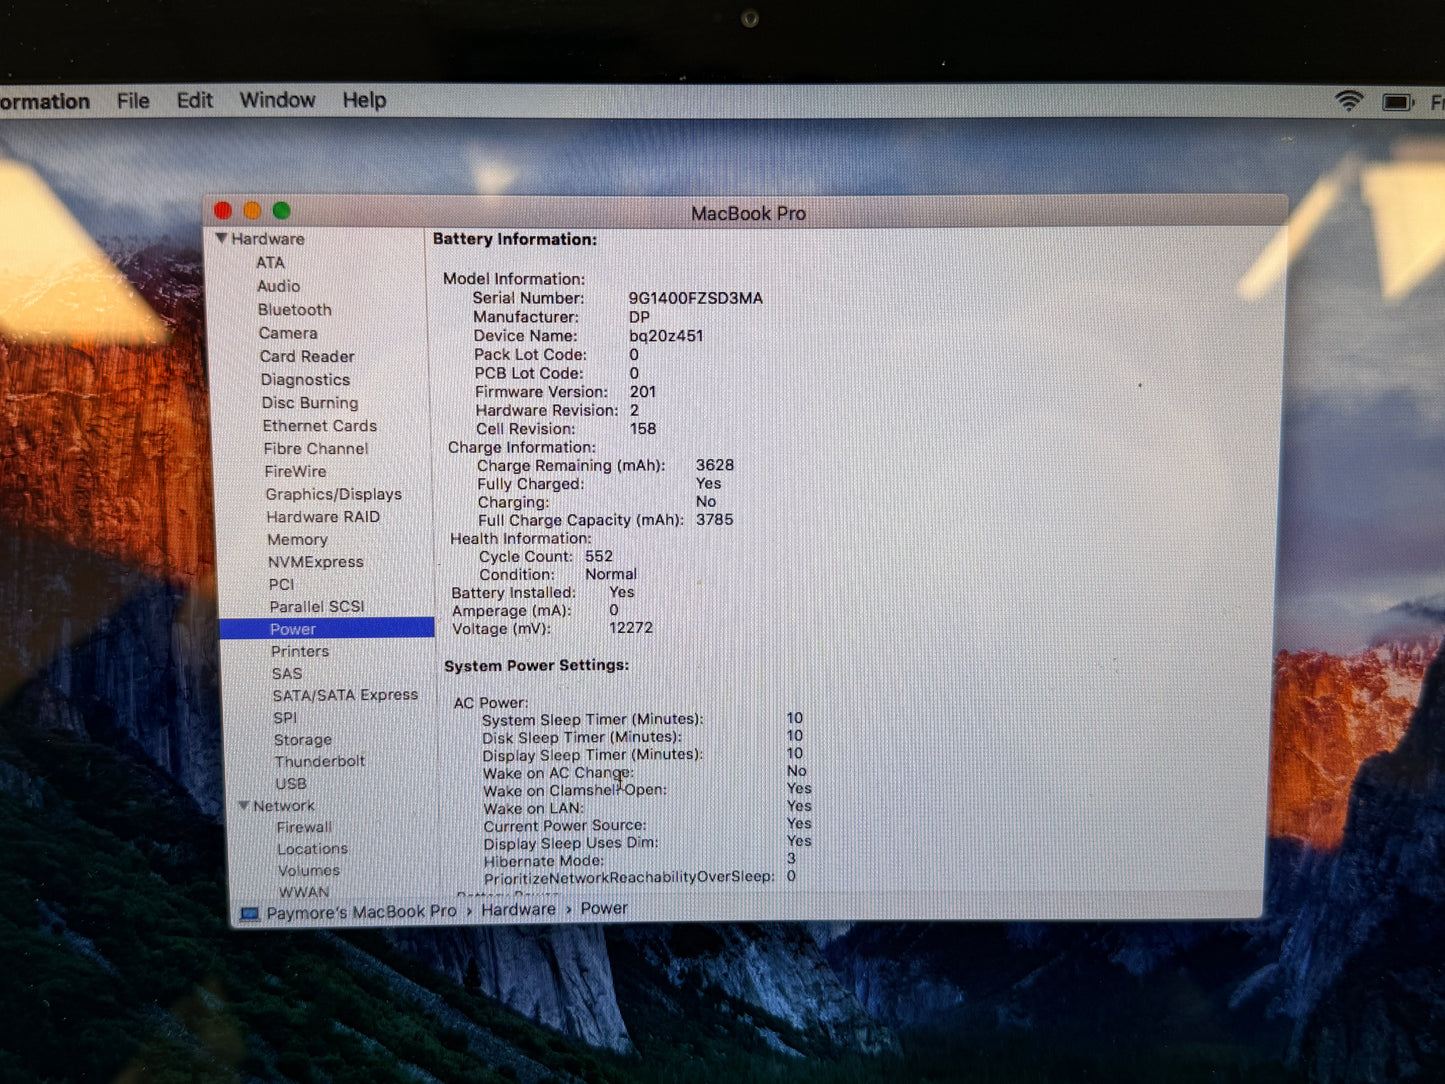Select Printers in the sidebar
Image resolution: width=1445 pixels, height=1084 pixels.
tap(300, 651)
